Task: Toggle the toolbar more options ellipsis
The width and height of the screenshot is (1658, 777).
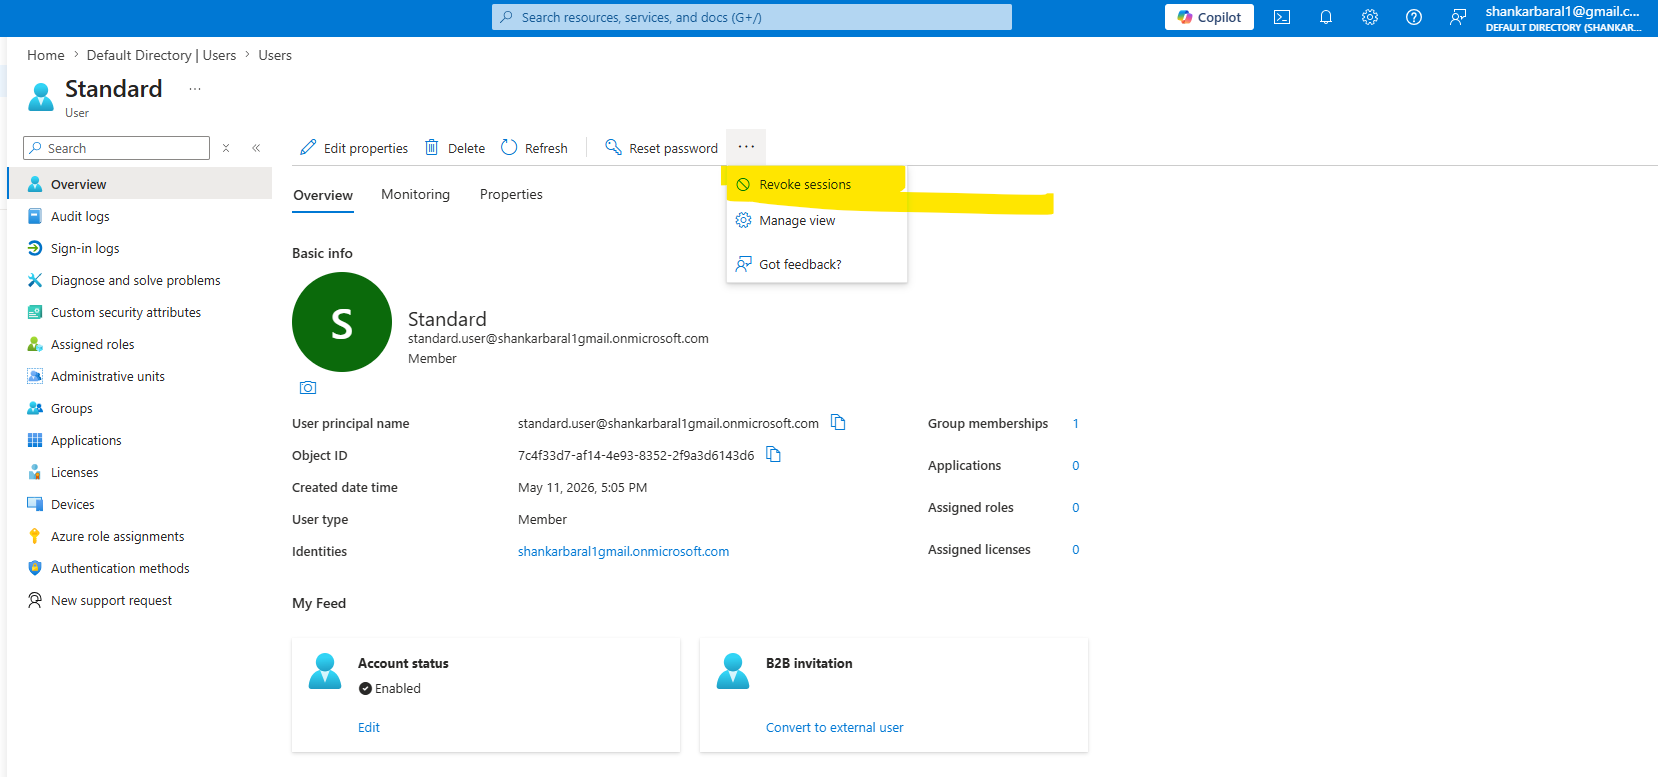Action: point(746,147)
